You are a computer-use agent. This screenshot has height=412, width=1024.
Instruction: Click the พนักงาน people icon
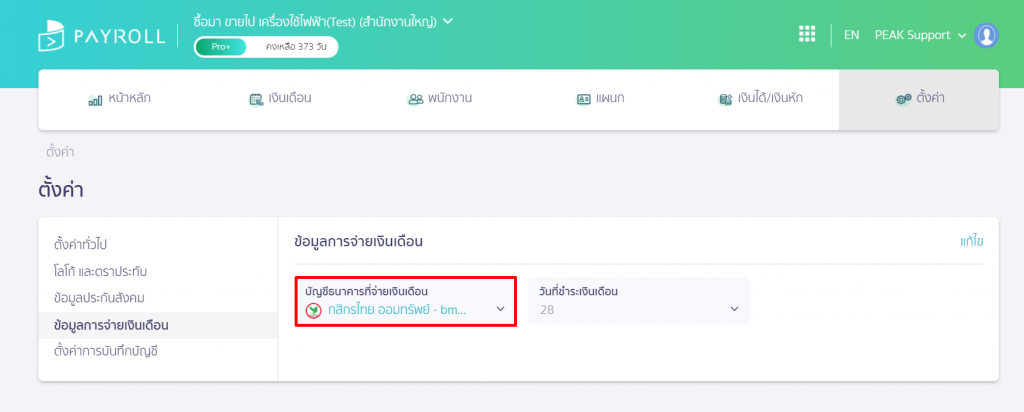point(415,99)
